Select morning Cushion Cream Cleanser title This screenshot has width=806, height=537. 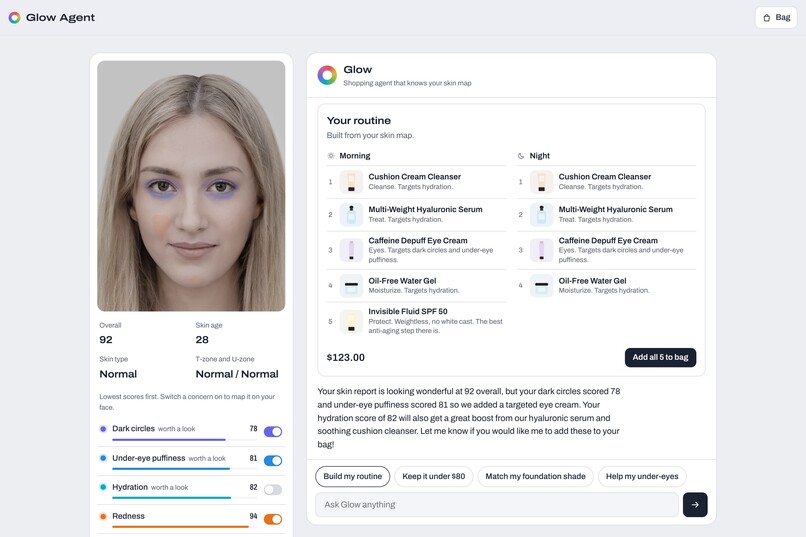click(x=414, y=177)
